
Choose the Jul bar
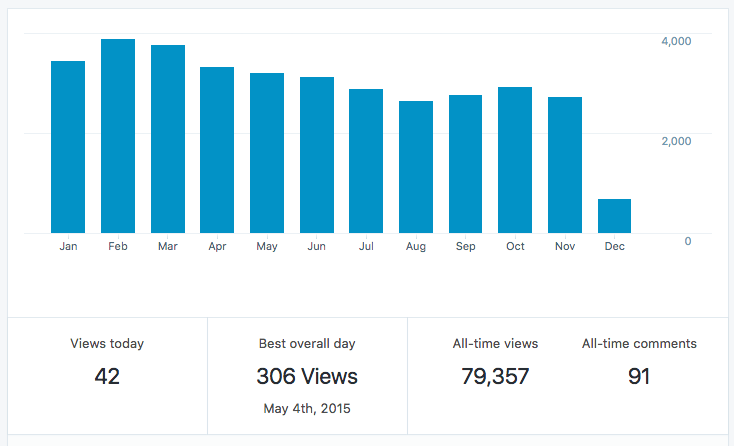366,161
